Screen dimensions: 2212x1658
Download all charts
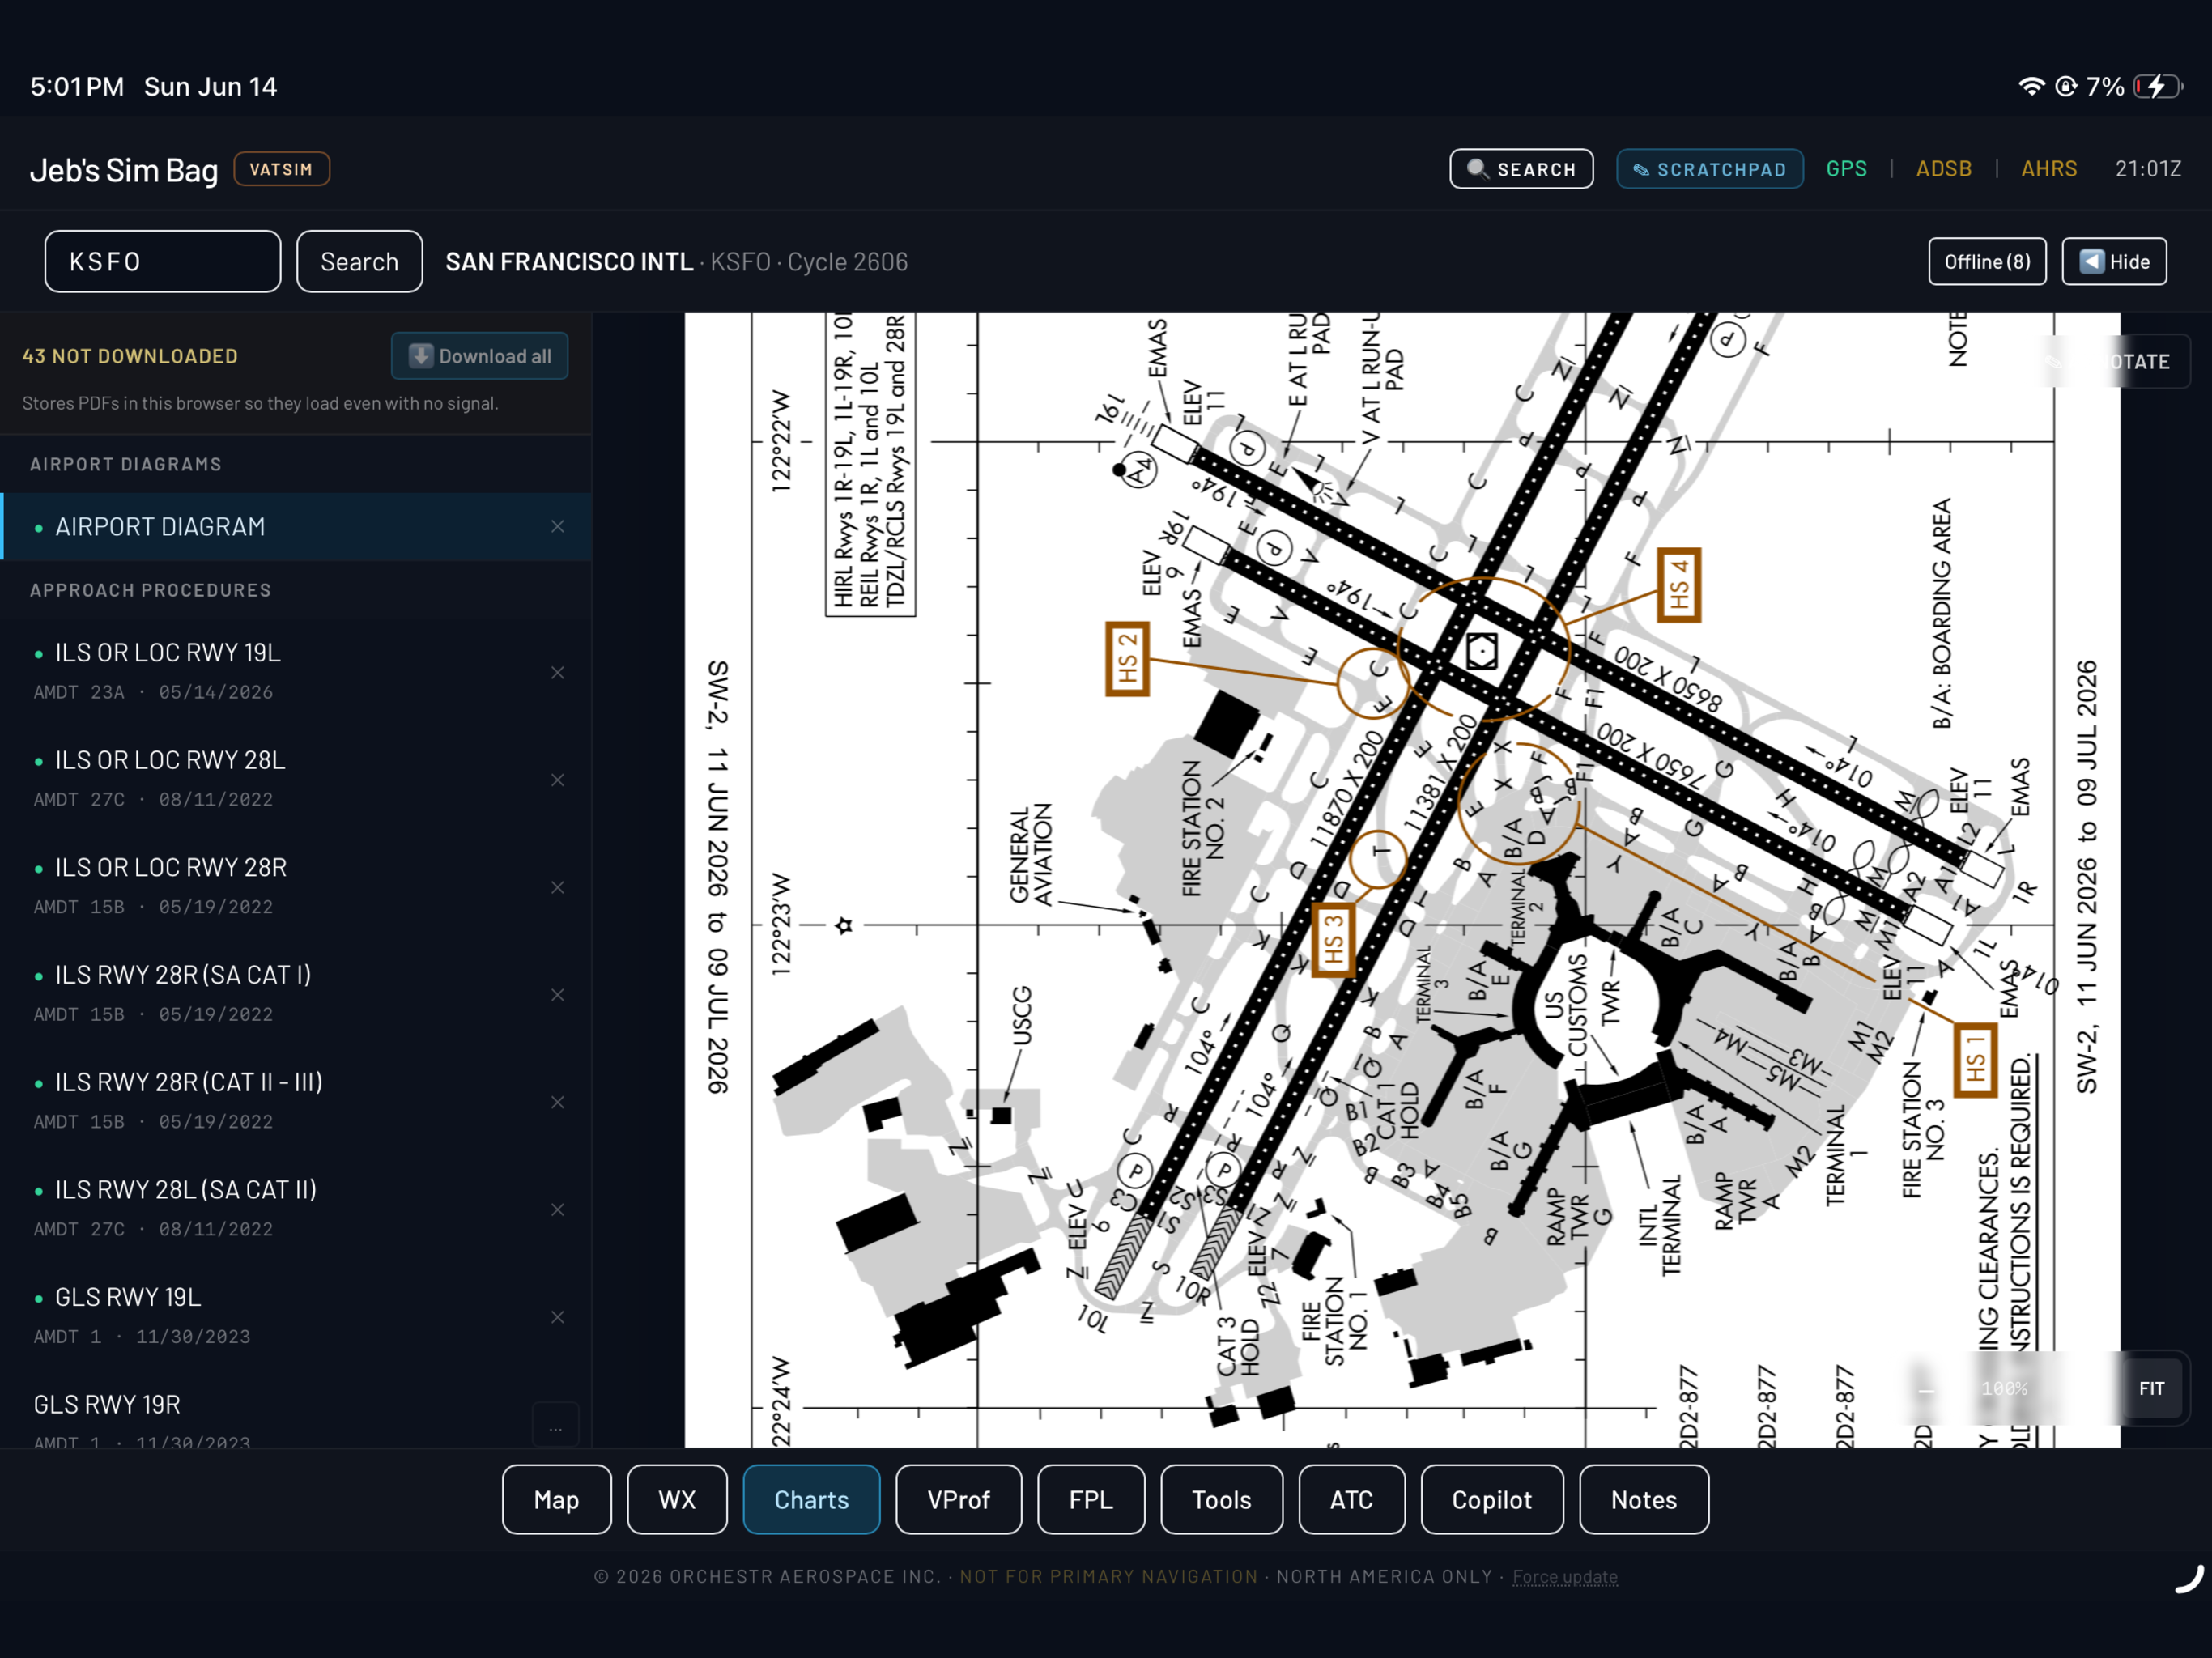pos(479,356)
